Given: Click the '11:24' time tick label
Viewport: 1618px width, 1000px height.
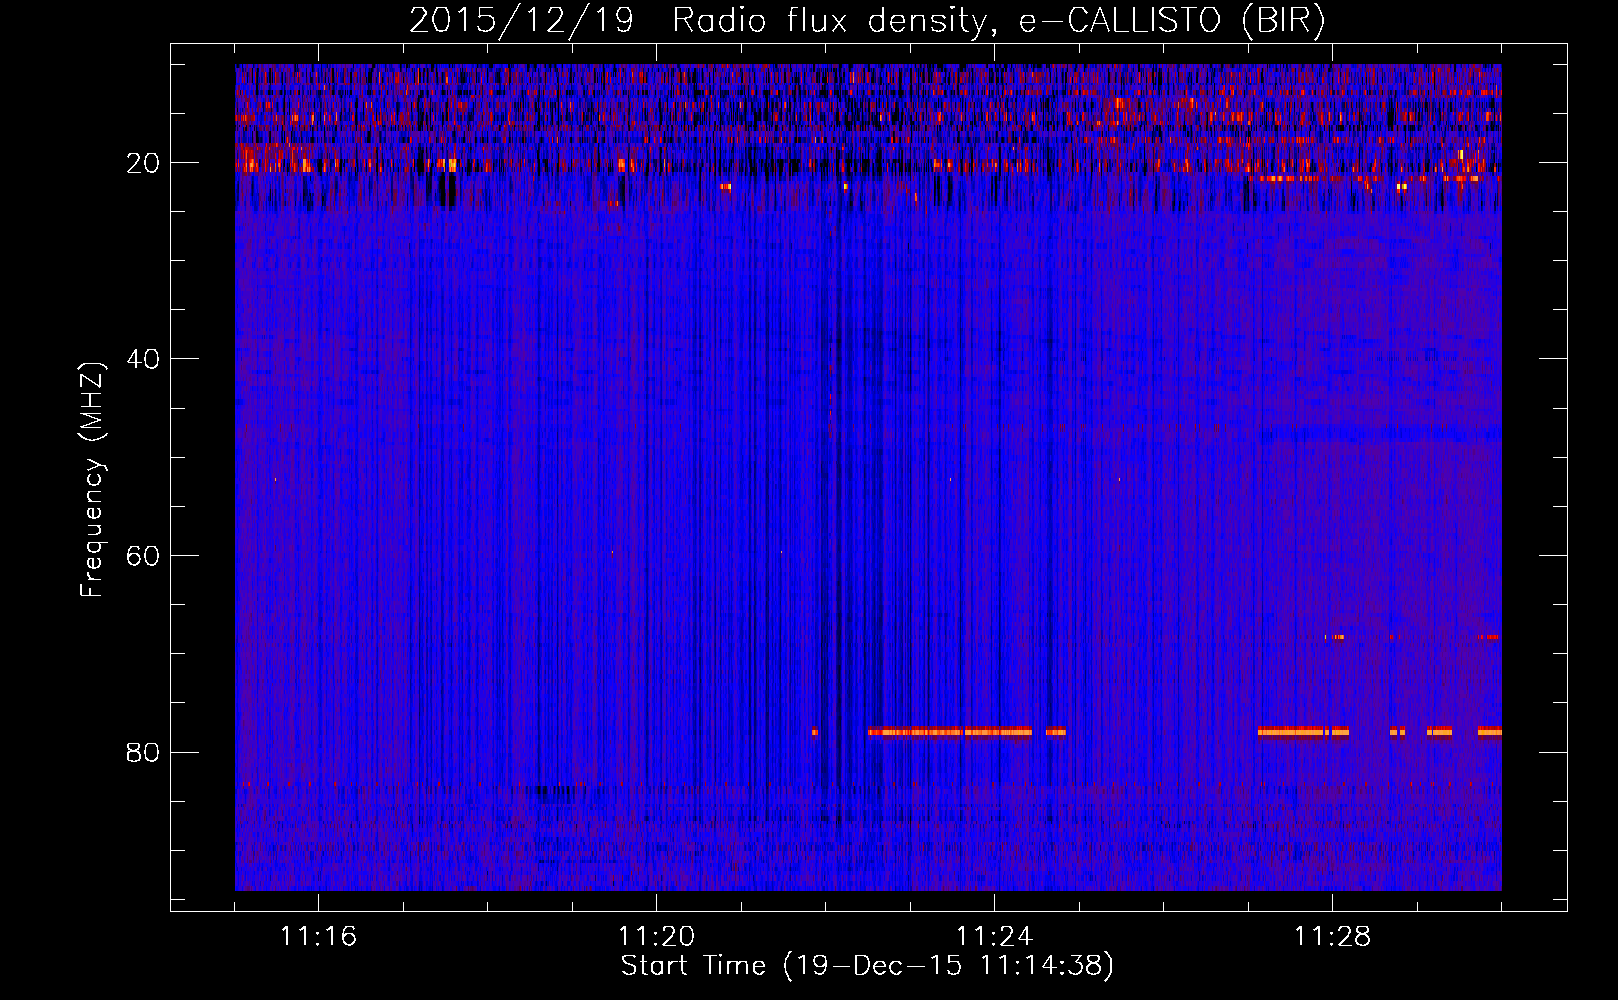Looking at the screenshot, I should pos(994,937).
